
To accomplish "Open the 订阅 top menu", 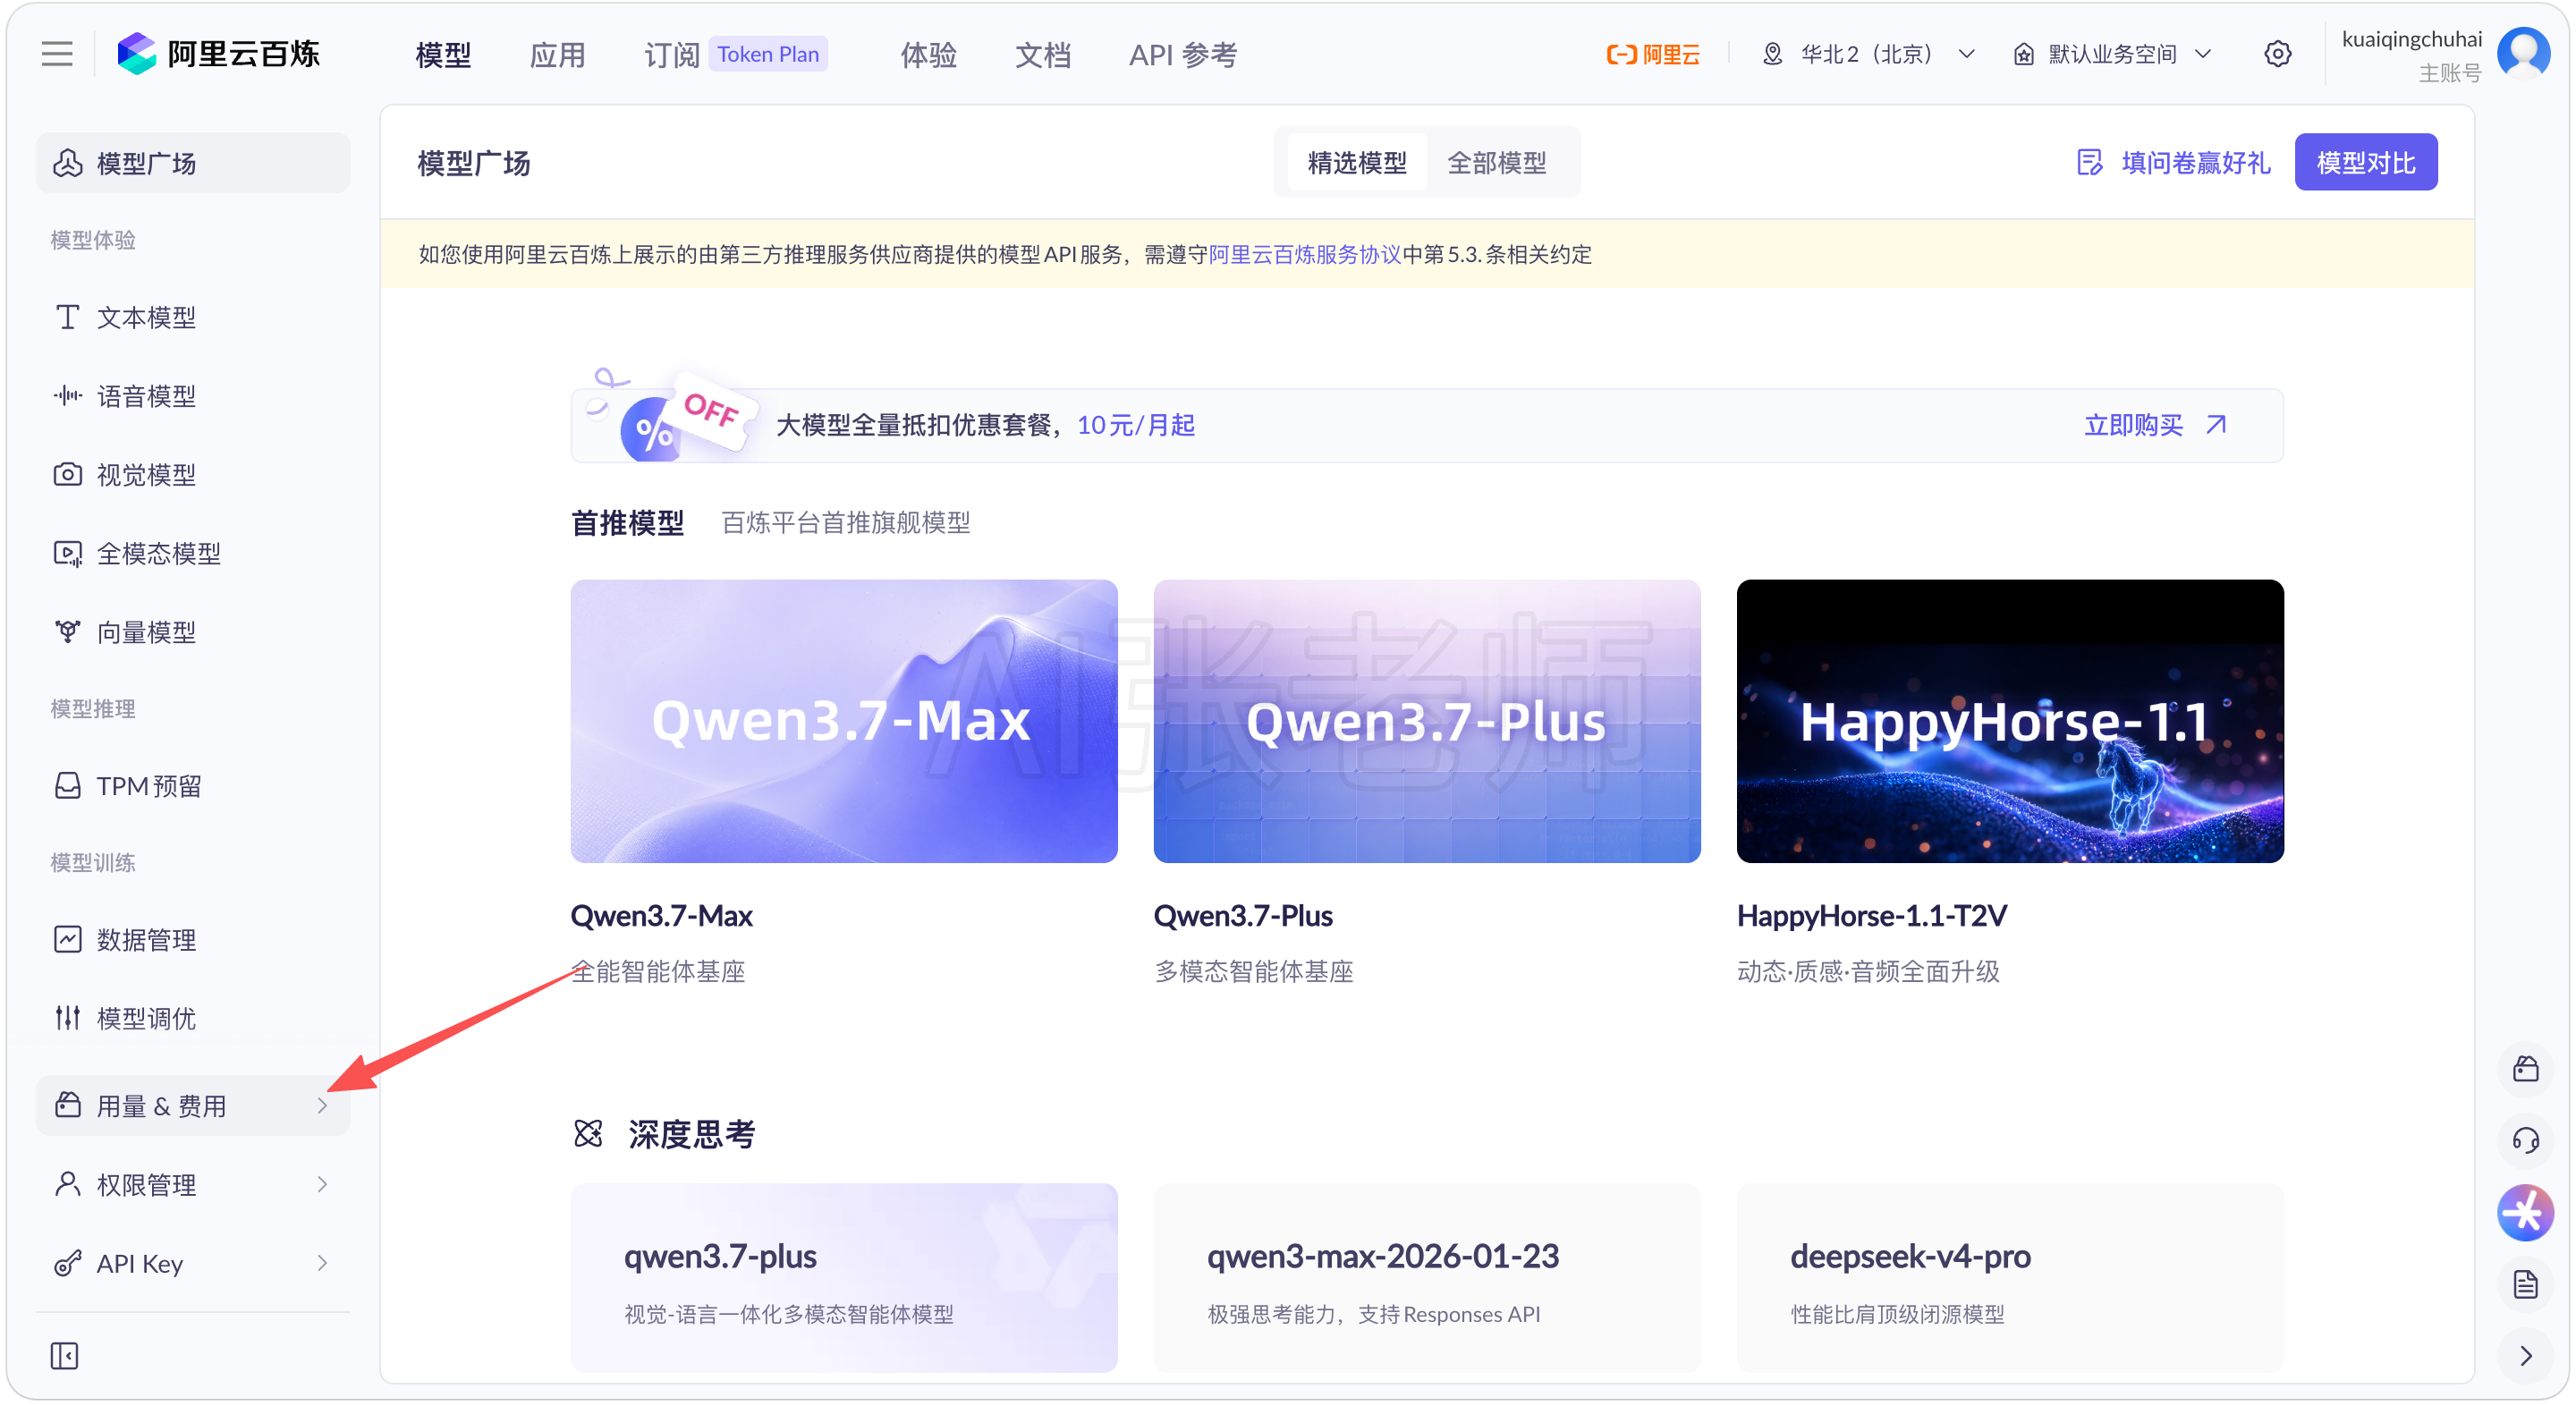I will pyautogui.click(x=671, y=54).
